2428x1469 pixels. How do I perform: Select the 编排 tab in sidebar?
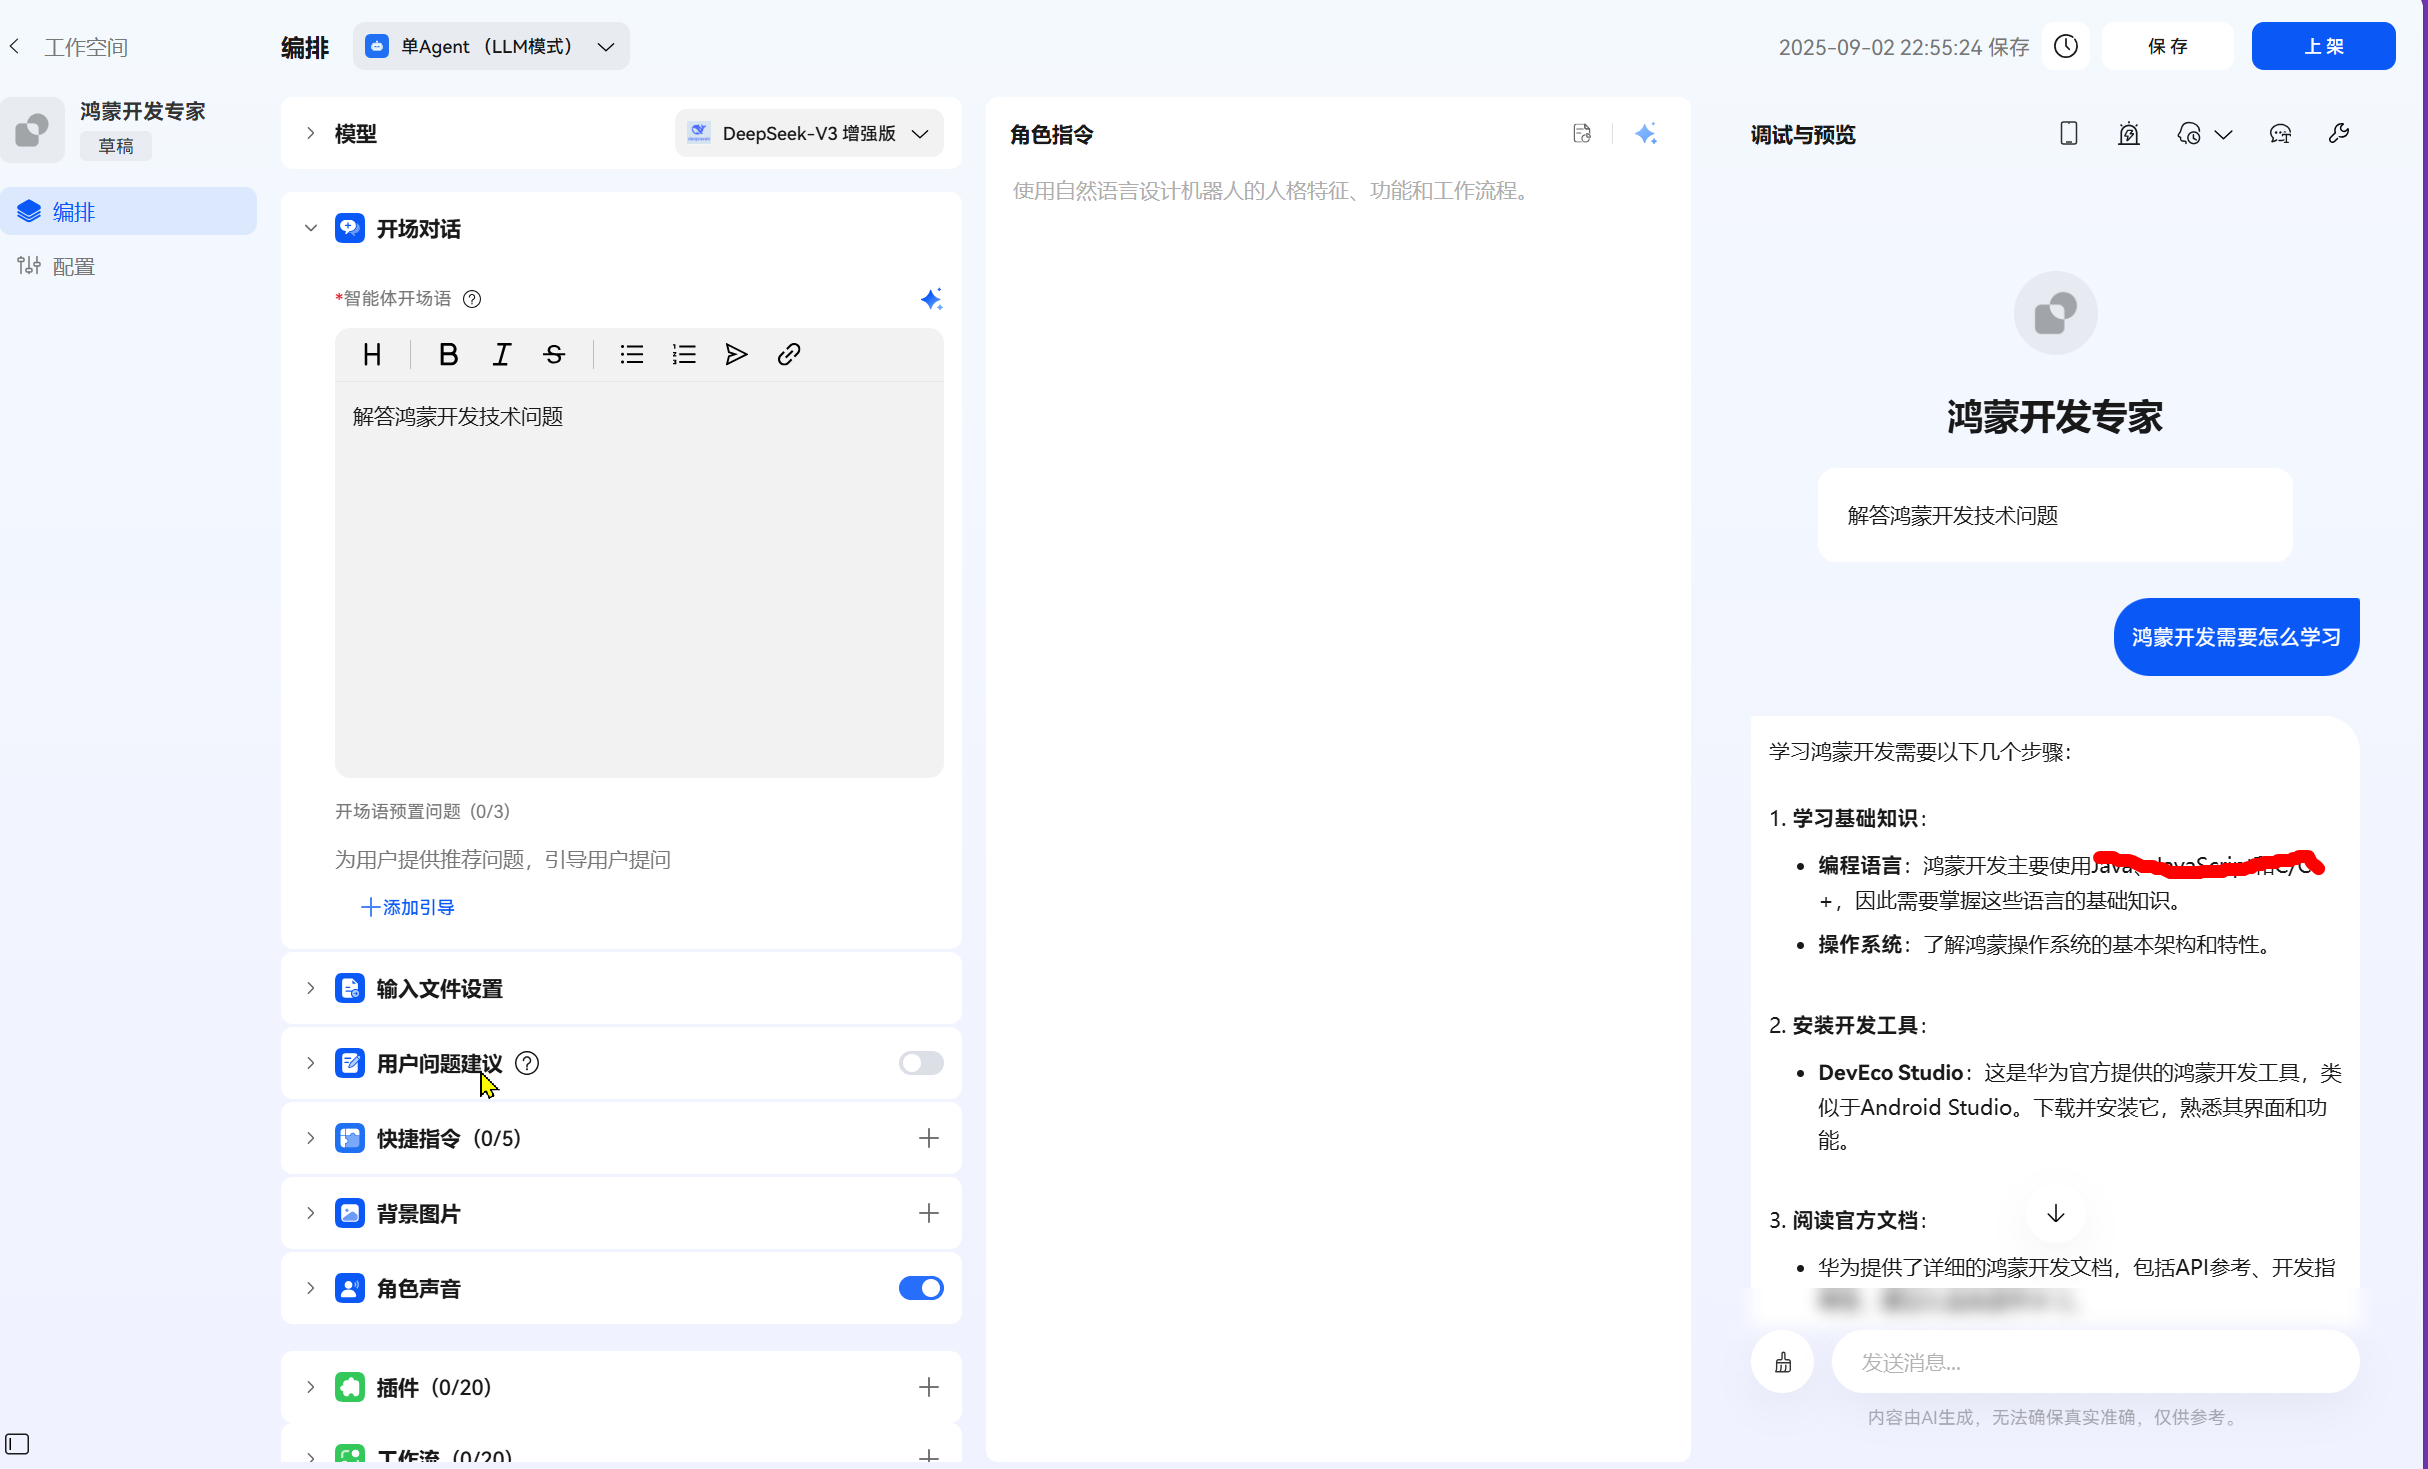pyautogui.click(x=128, y=211)
